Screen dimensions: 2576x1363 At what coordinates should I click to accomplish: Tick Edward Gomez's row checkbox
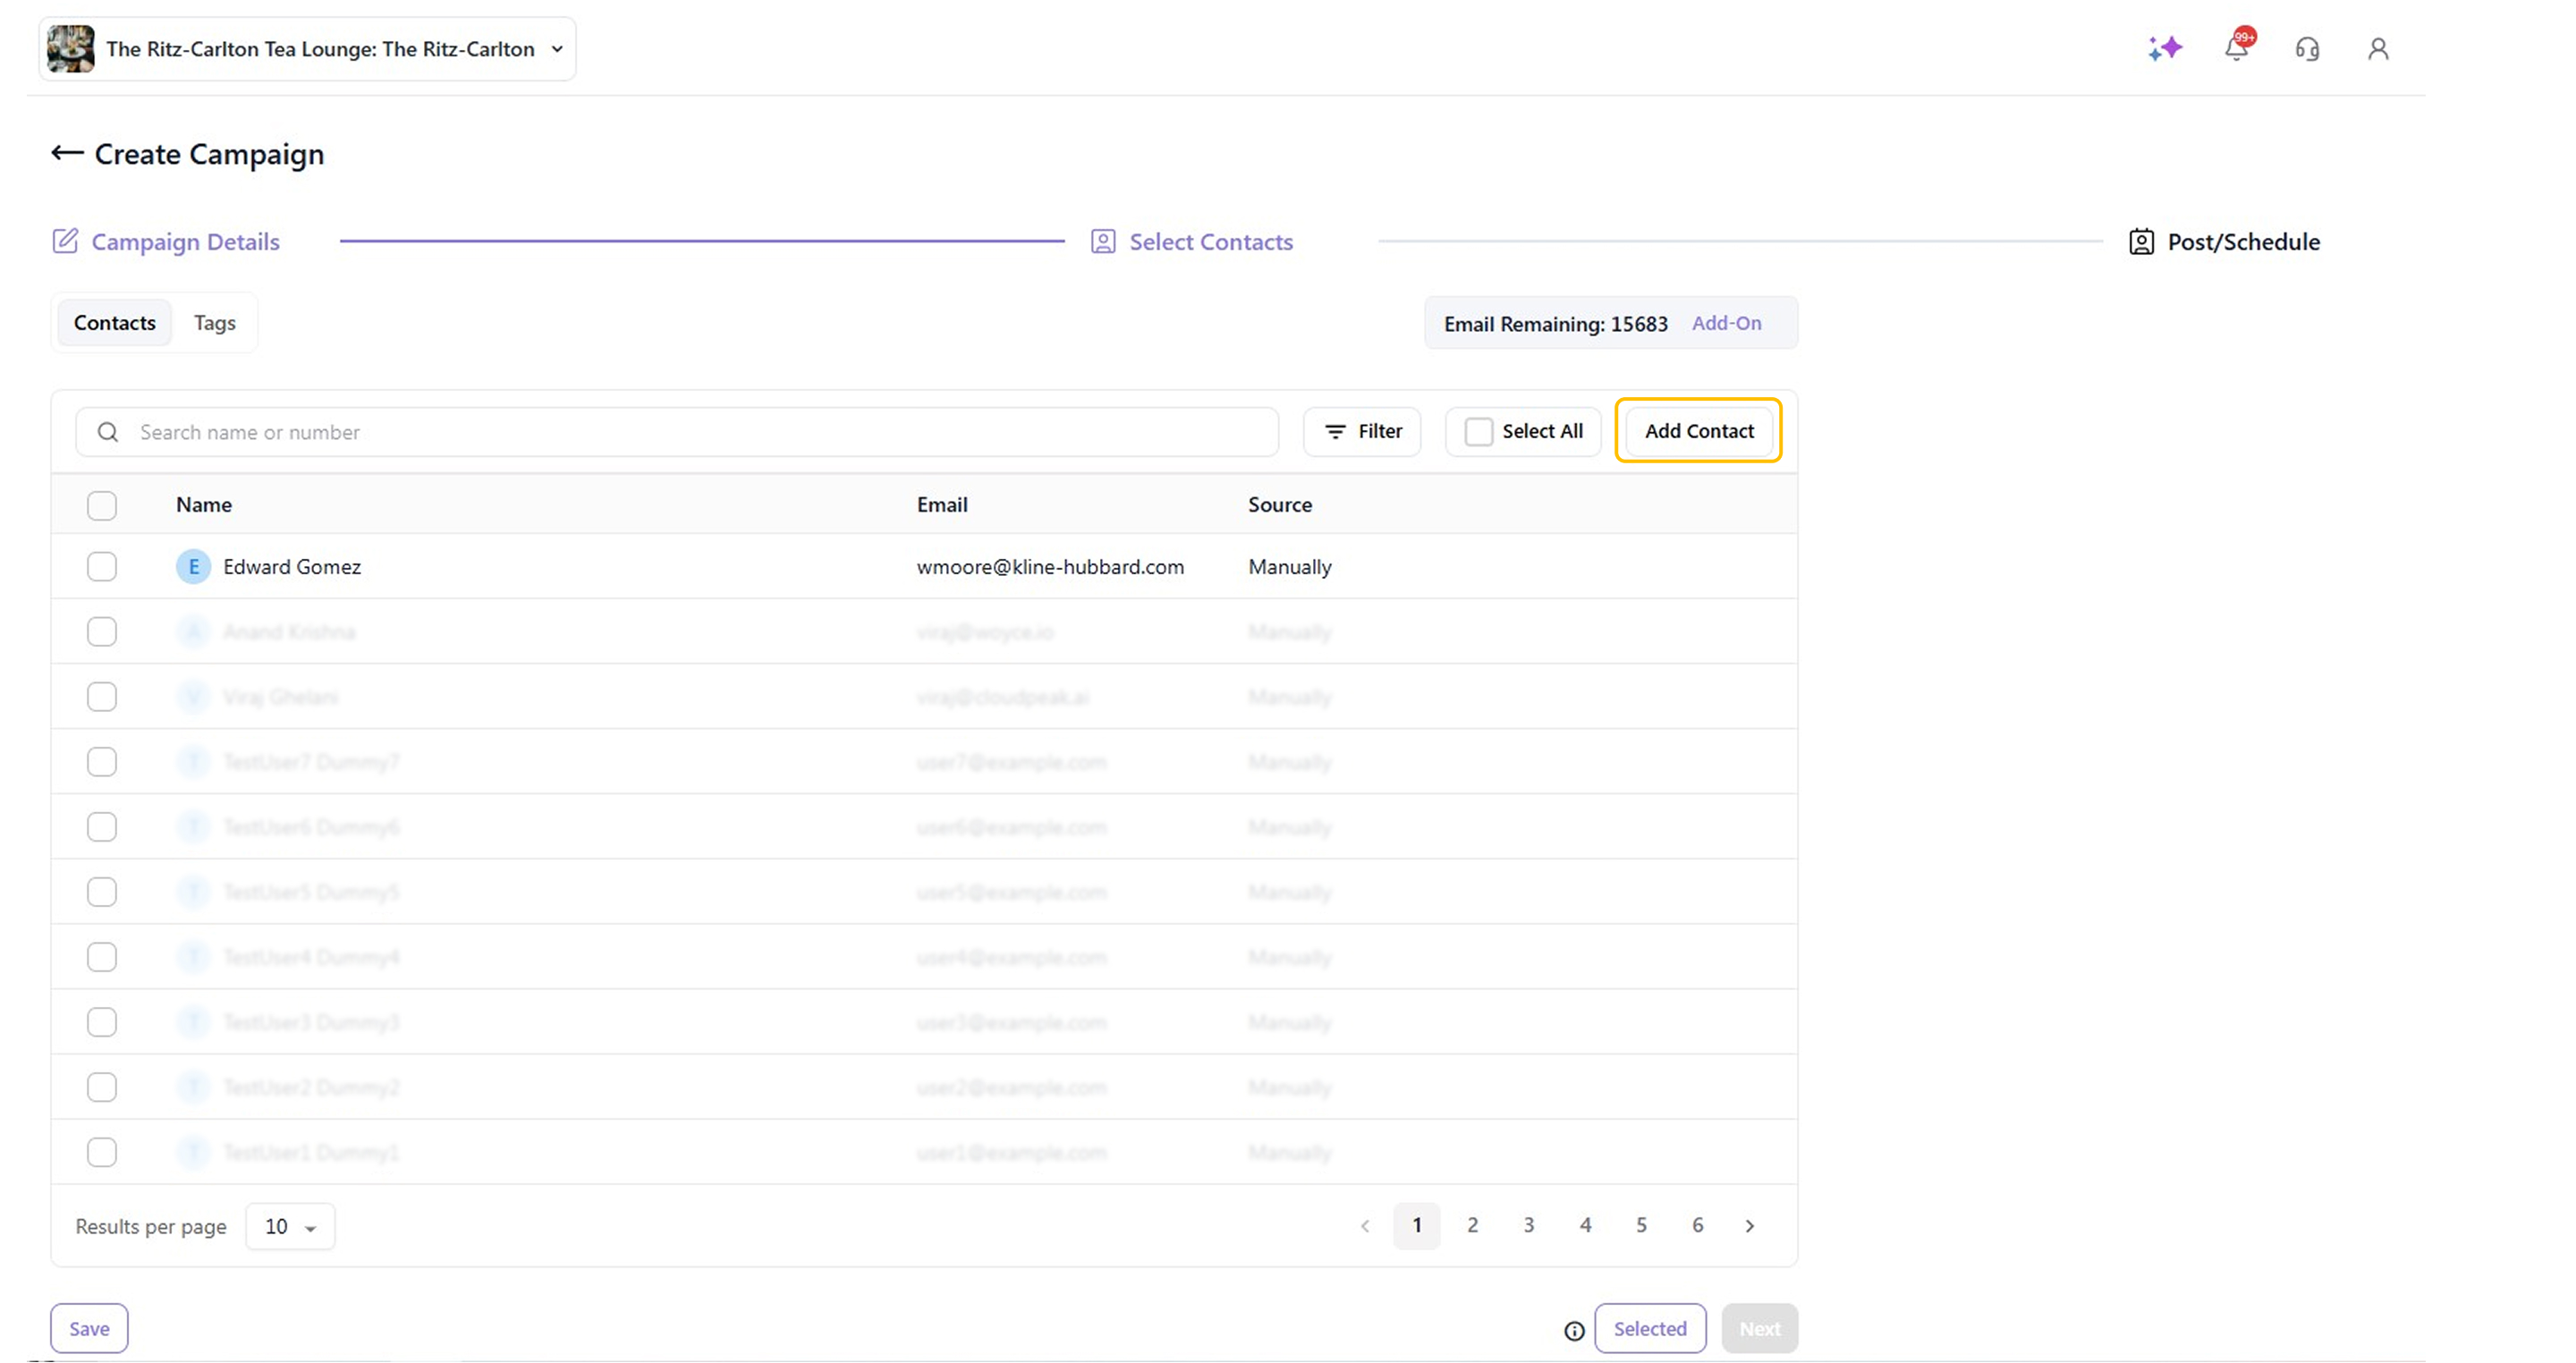[102, 567]
